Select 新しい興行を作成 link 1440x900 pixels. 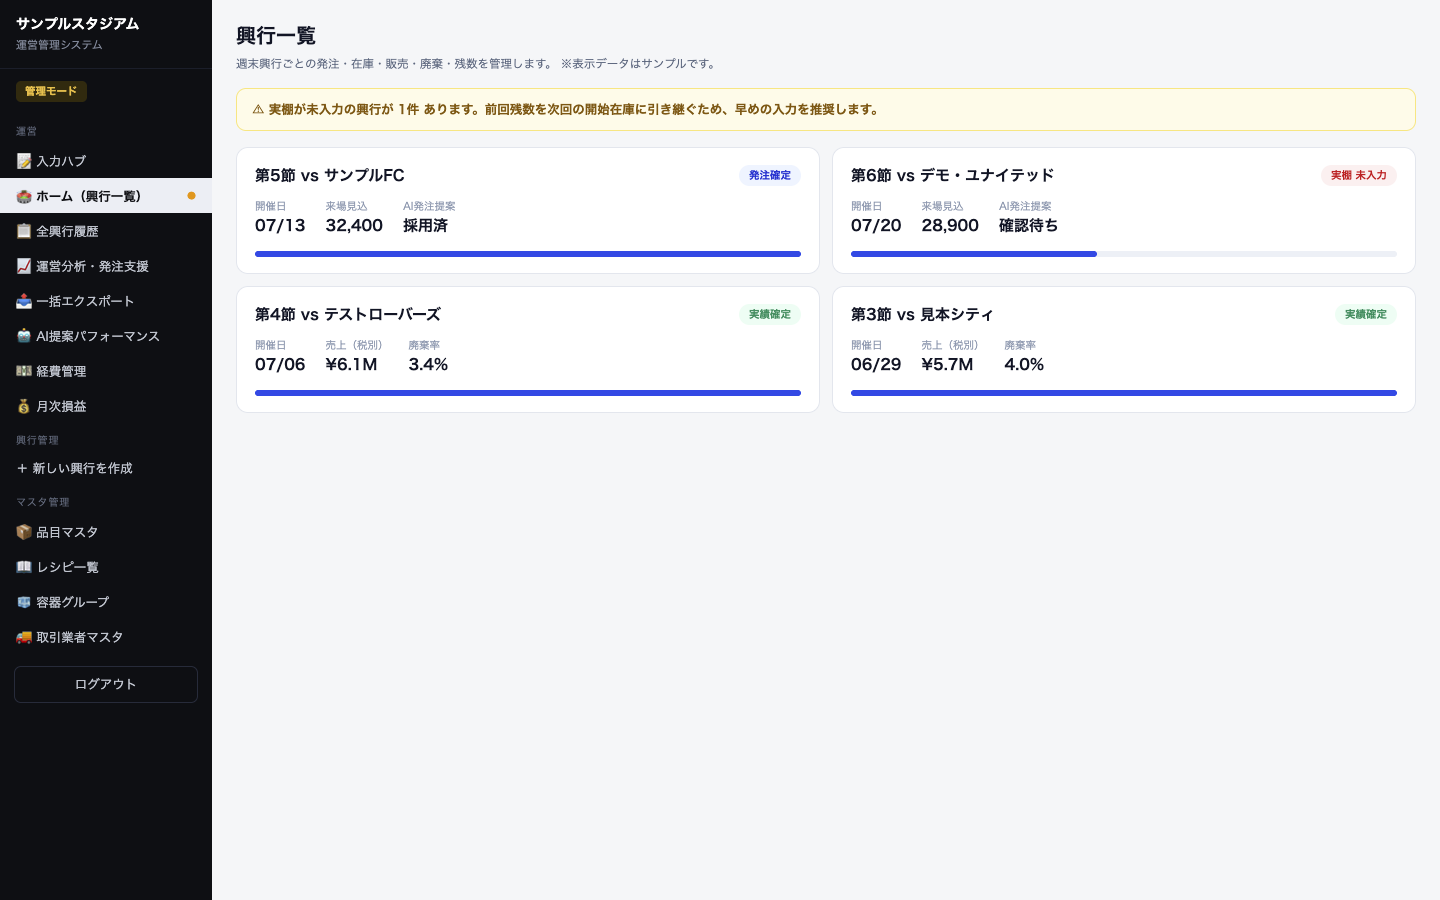[106, 468]
